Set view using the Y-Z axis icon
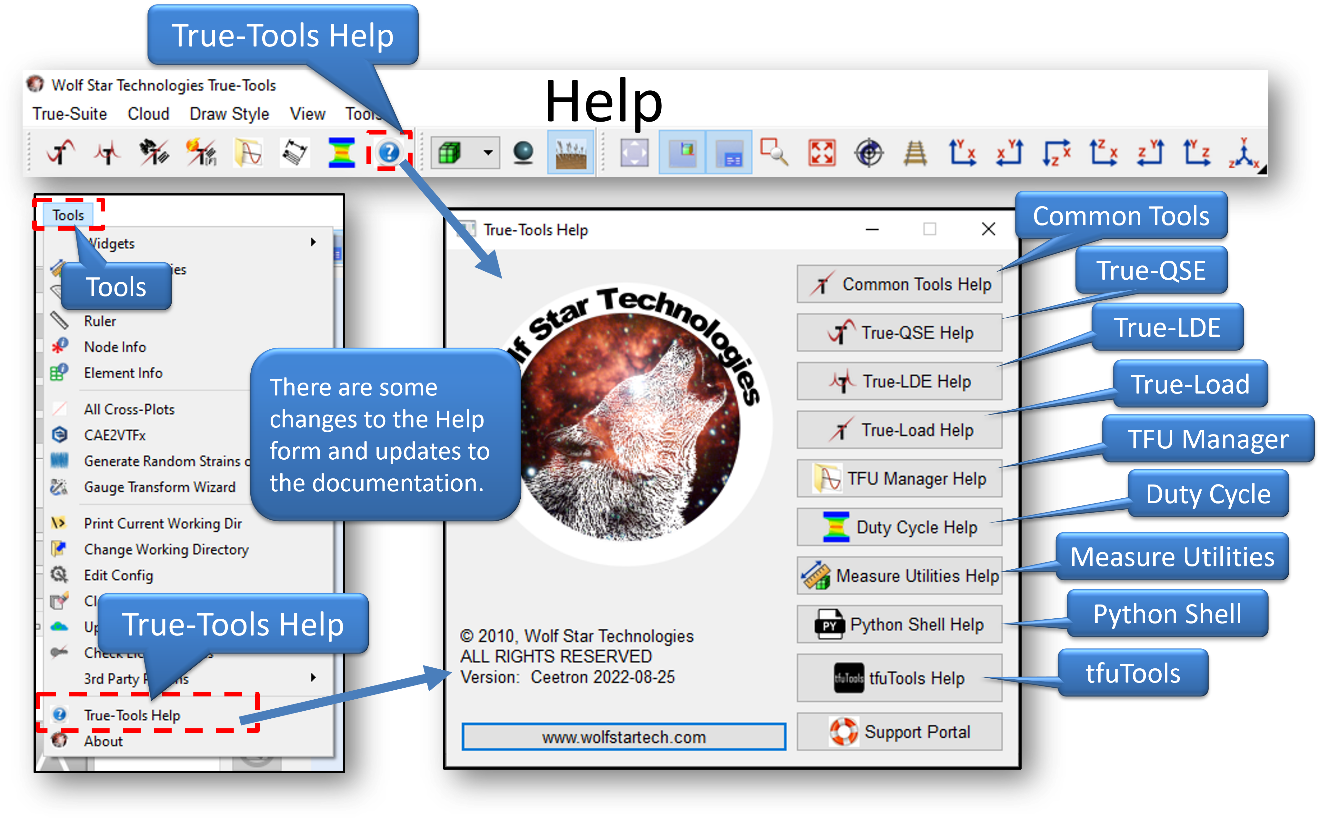Image resolution: width=1320 pixels, height=819 pixels. [x=1197, y=153]
